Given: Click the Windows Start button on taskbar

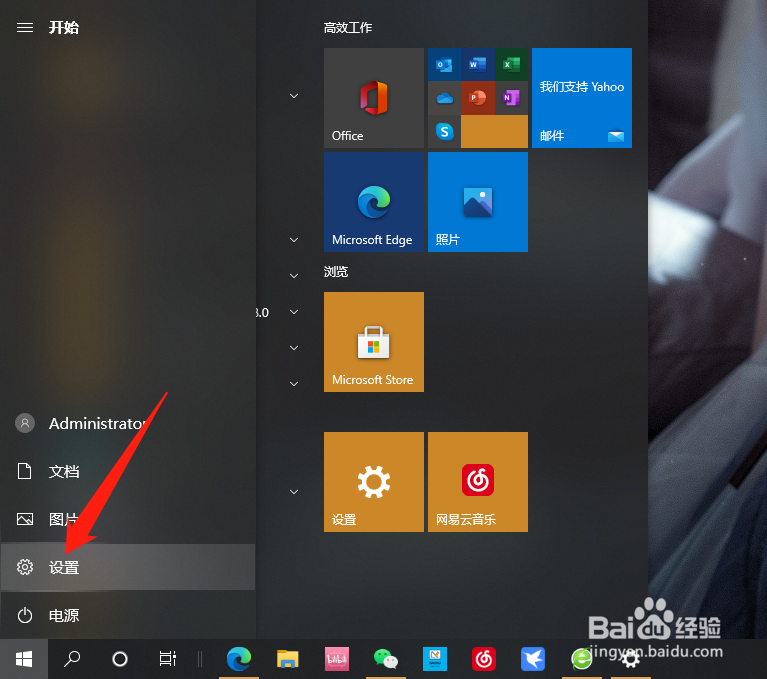Looking at the screenshot, I should pos(24,659).
